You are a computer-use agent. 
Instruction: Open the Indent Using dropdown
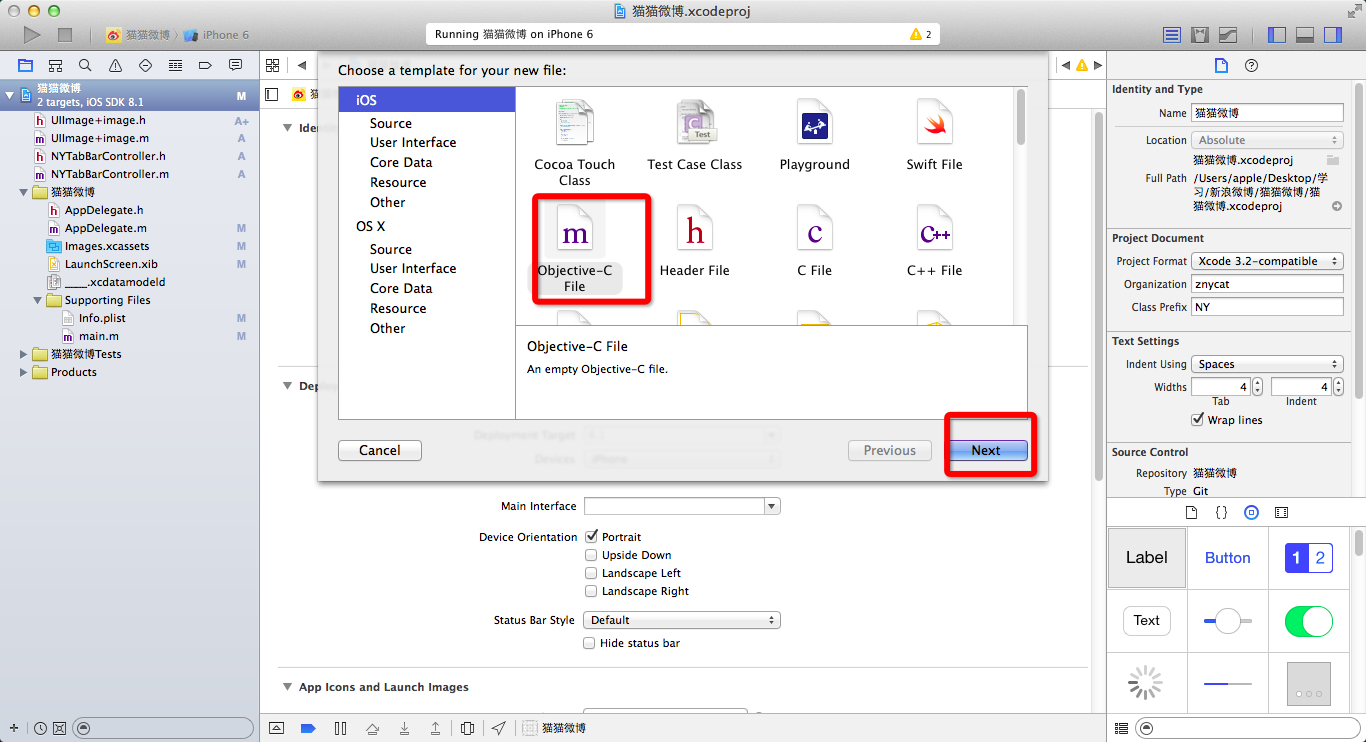point(1267,364)
